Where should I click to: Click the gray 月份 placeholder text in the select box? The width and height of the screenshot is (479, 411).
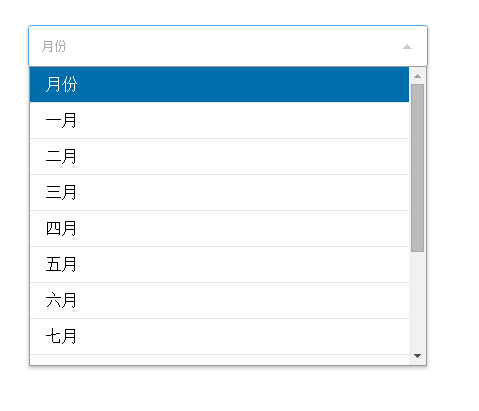click(x=54, y=46)
